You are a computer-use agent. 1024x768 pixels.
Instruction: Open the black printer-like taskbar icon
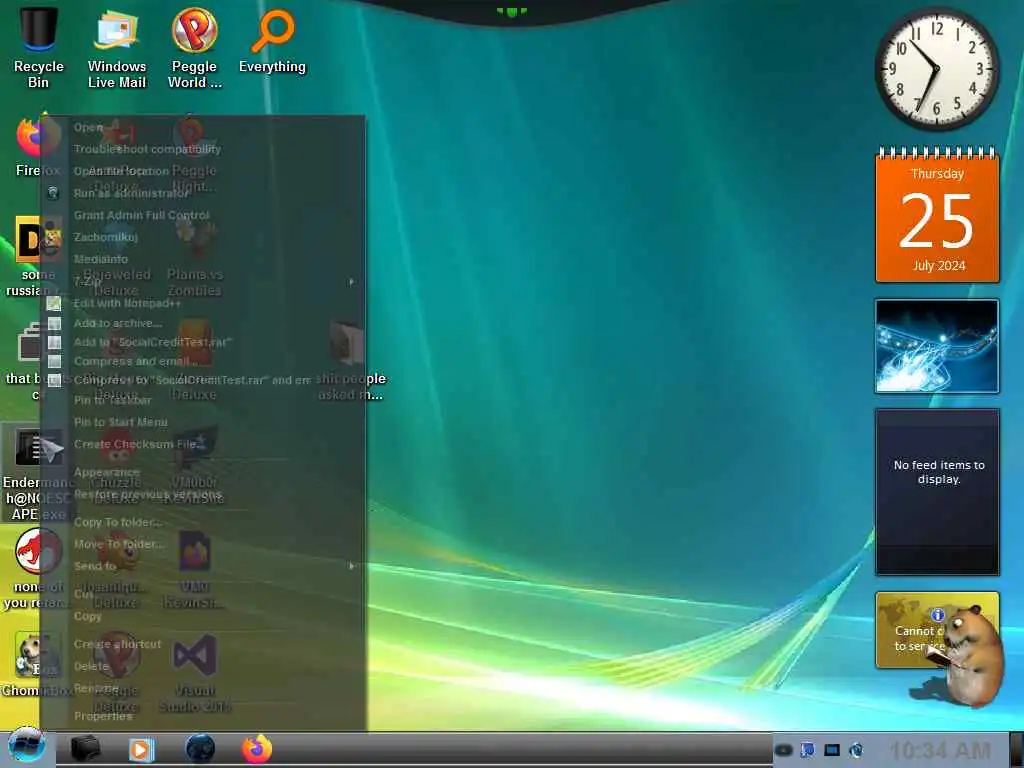[86, 749]
